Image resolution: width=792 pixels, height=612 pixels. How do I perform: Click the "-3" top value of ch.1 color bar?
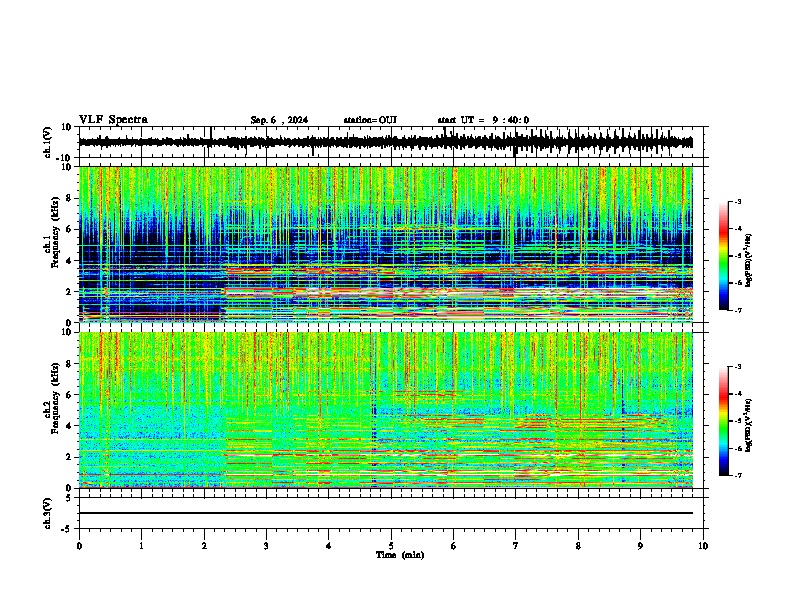coord(738,202)
